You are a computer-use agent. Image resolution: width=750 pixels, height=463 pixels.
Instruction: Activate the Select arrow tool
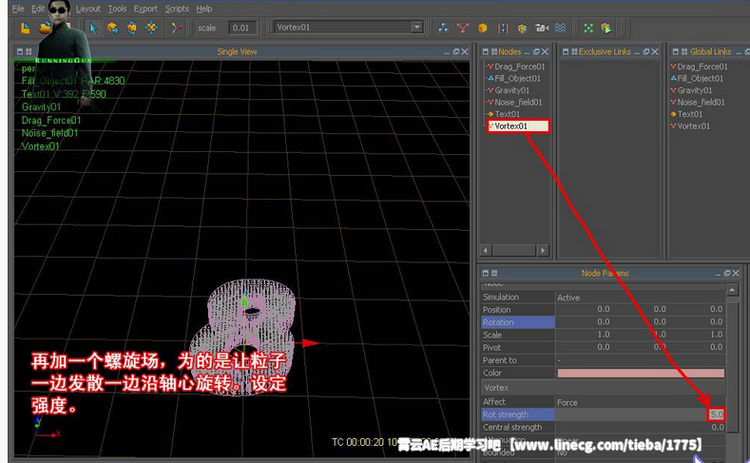(x=94, y=28)
